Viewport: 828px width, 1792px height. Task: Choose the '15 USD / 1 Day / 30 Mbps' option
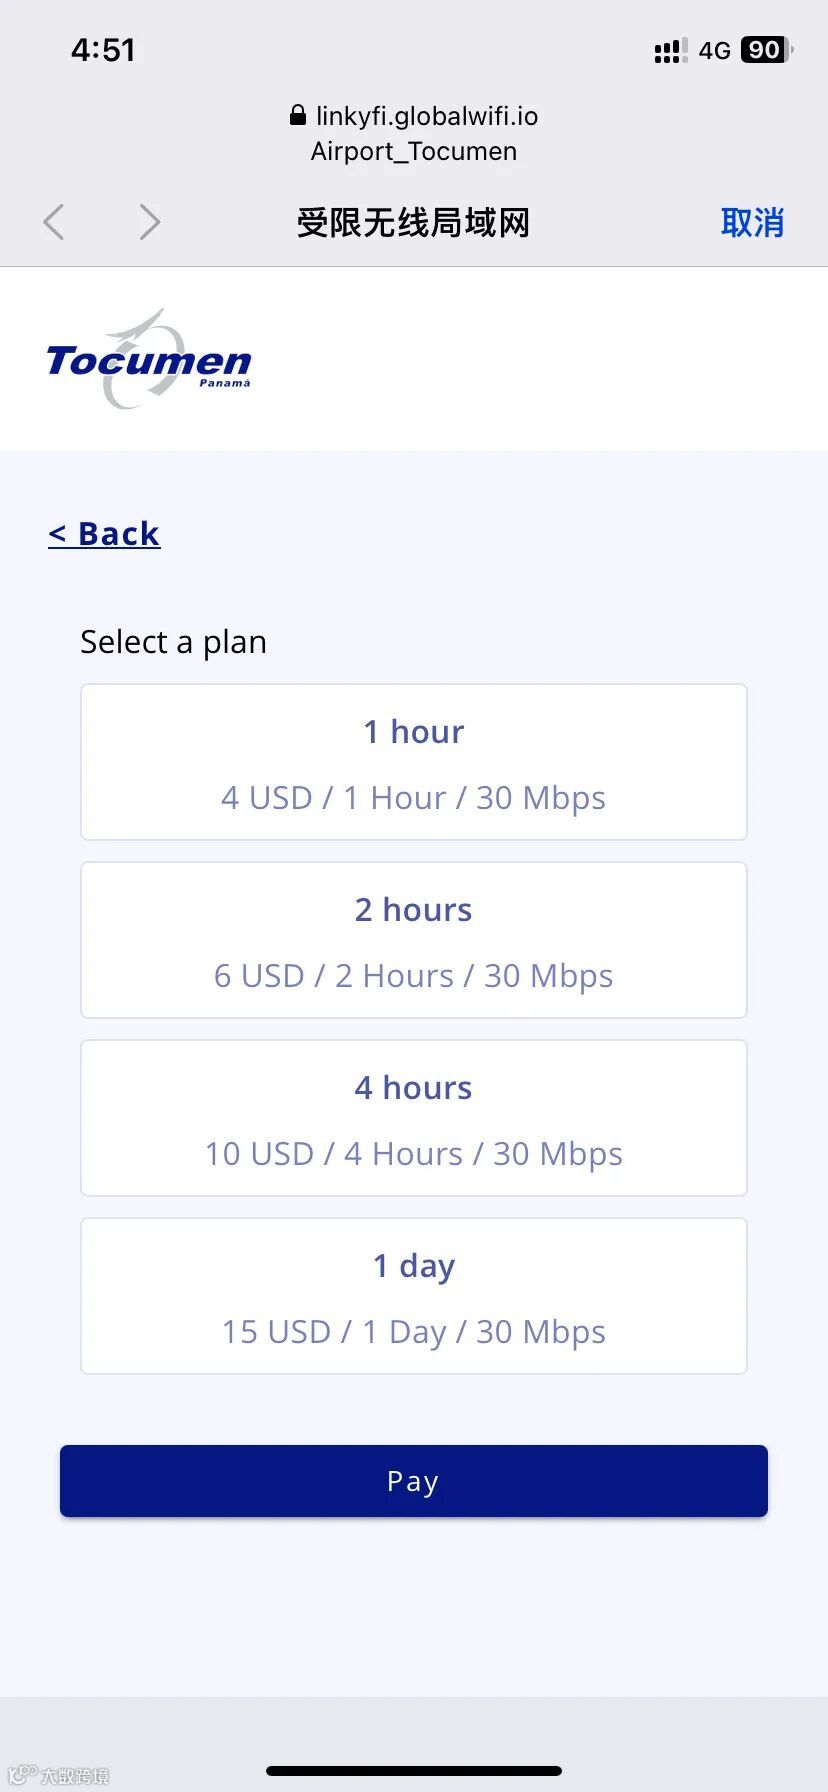pos(414,1332)
